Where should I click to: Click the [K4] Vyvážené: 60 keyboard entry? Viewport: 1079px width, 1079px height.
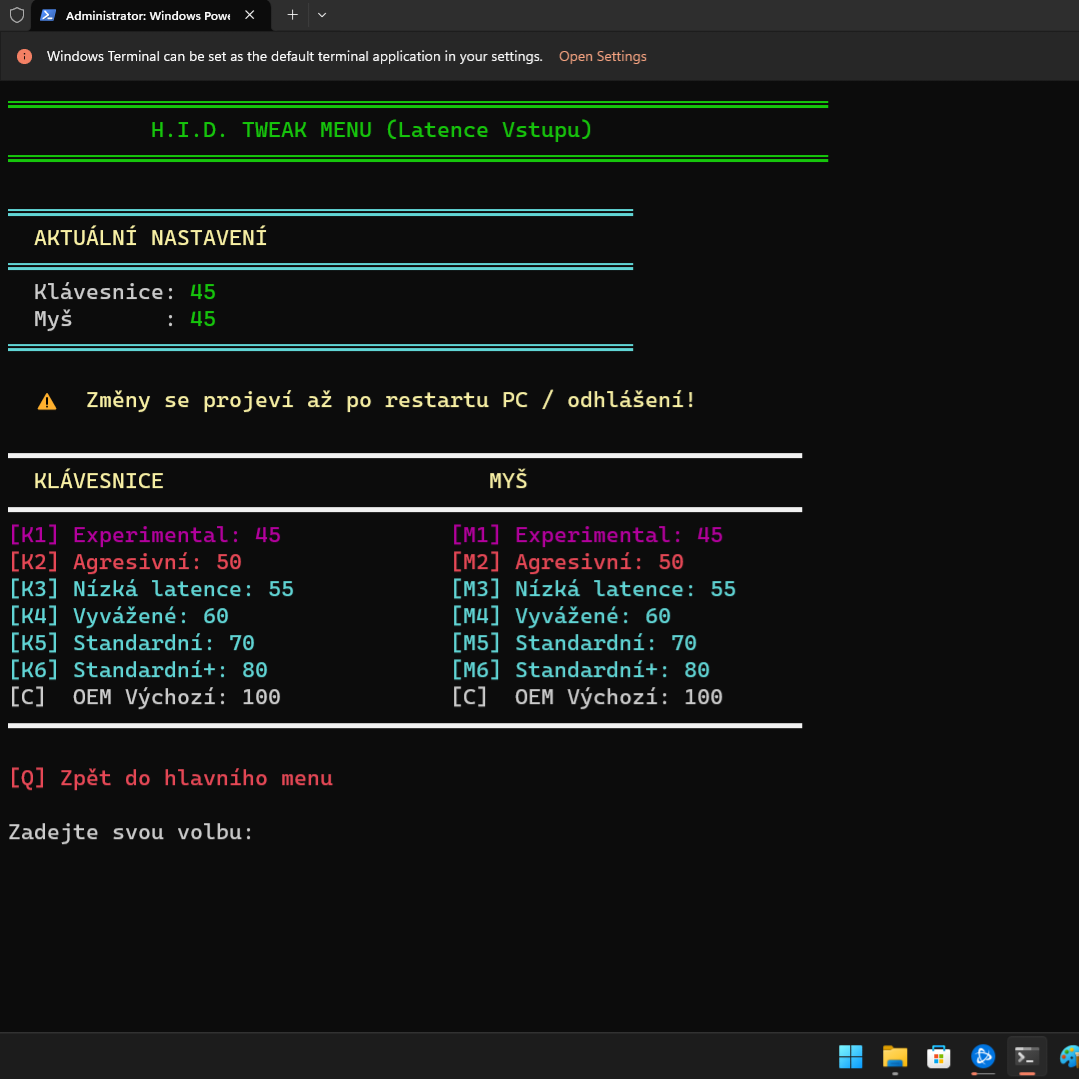pyautogui.click(x=119, y=616)
